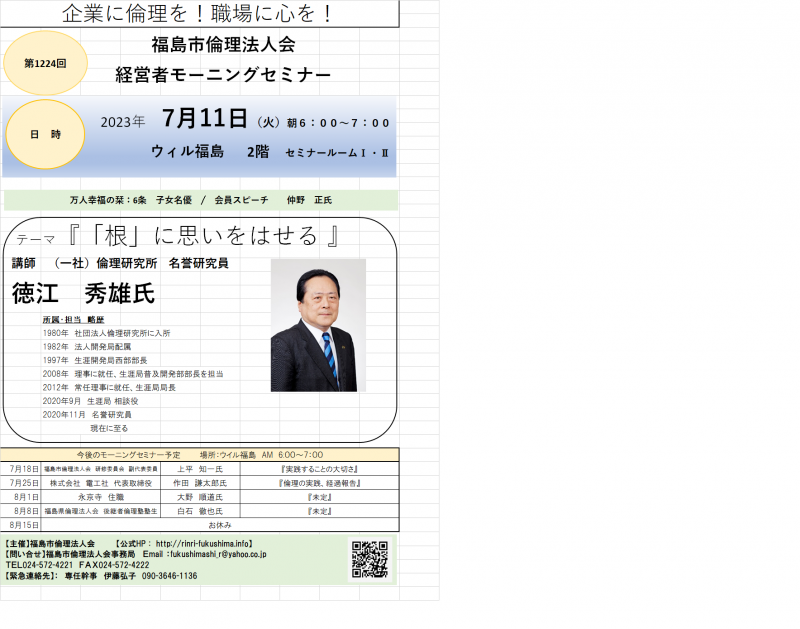This screenshot has width=800, height=629.
Task: Click the お休み cell for 8月15日
Action: point(219,524)
